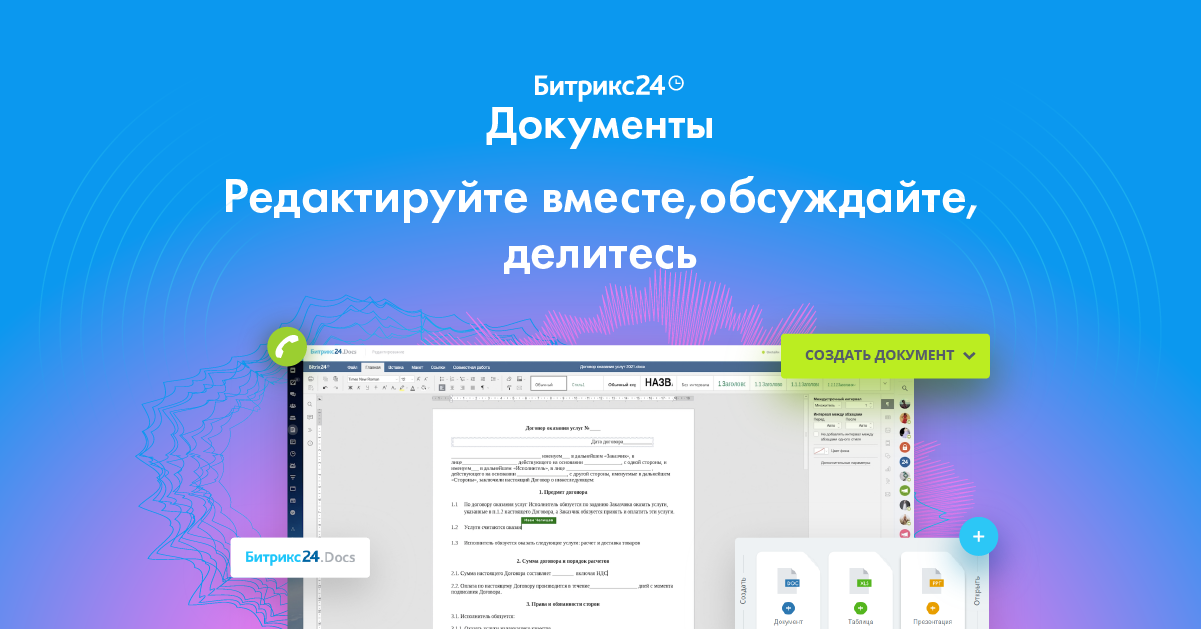
Task: Apply bulleted list formatting
Action: click(442, 379)
